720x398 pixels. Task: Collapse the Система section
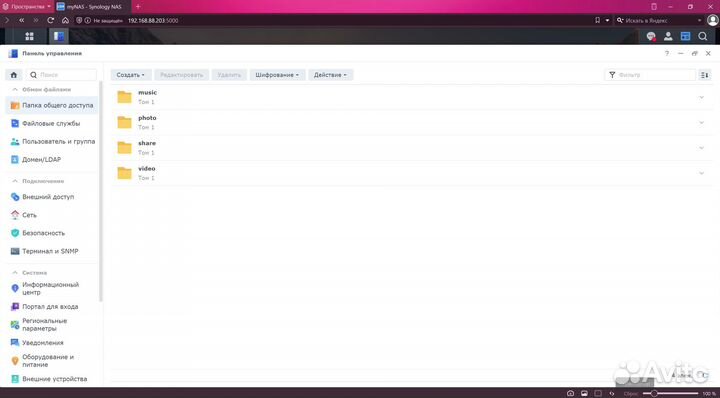tap(15, 273)
